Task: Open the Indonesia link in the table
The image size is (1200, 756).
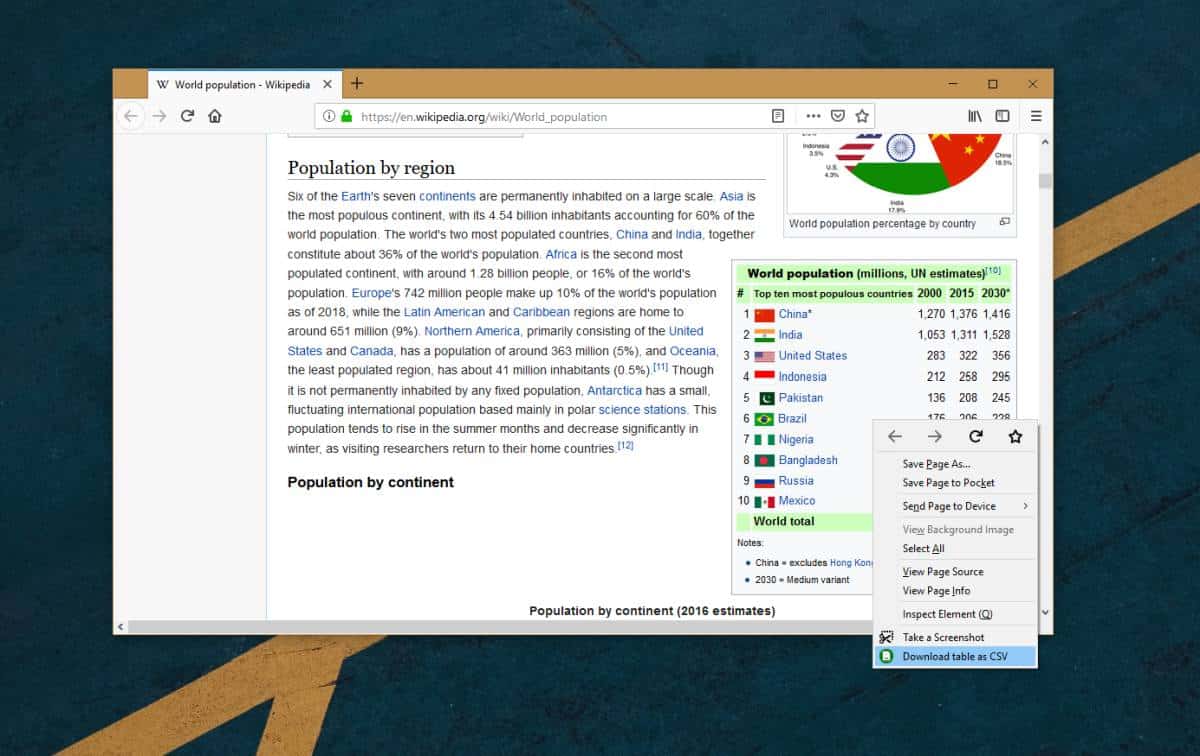Action: pos(802,377)
